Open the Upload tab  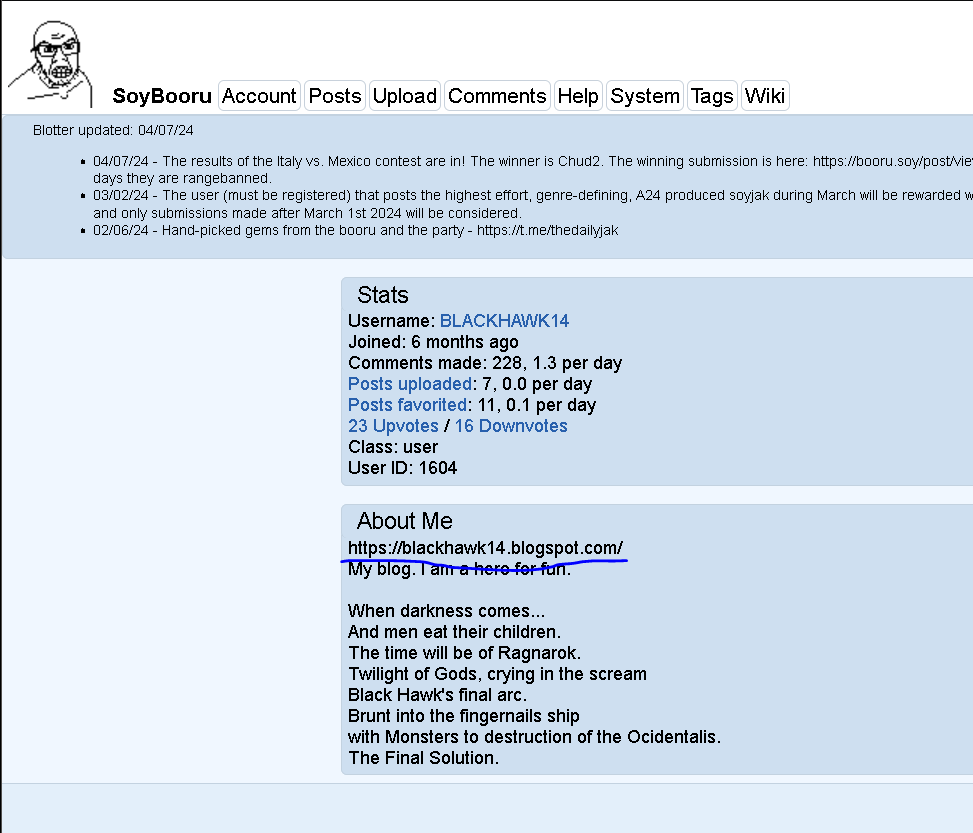[x=405, y=96]
